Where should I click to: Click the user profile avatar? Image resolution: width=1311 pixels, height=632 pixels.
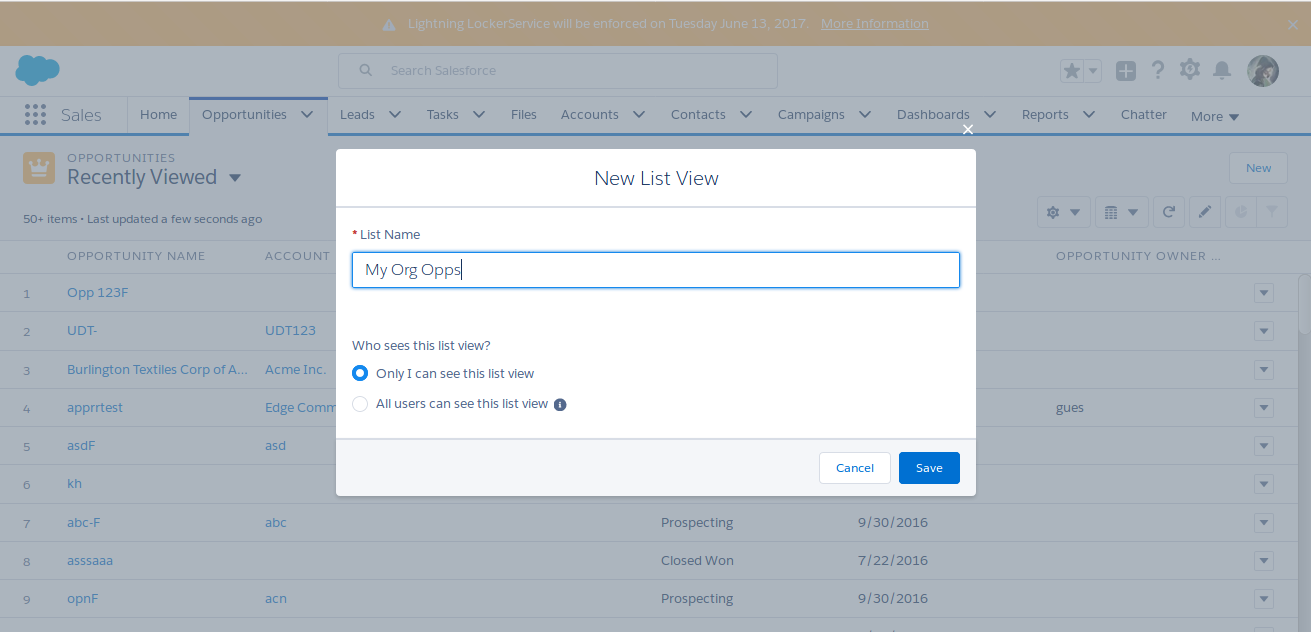[x=1263, y=71]
